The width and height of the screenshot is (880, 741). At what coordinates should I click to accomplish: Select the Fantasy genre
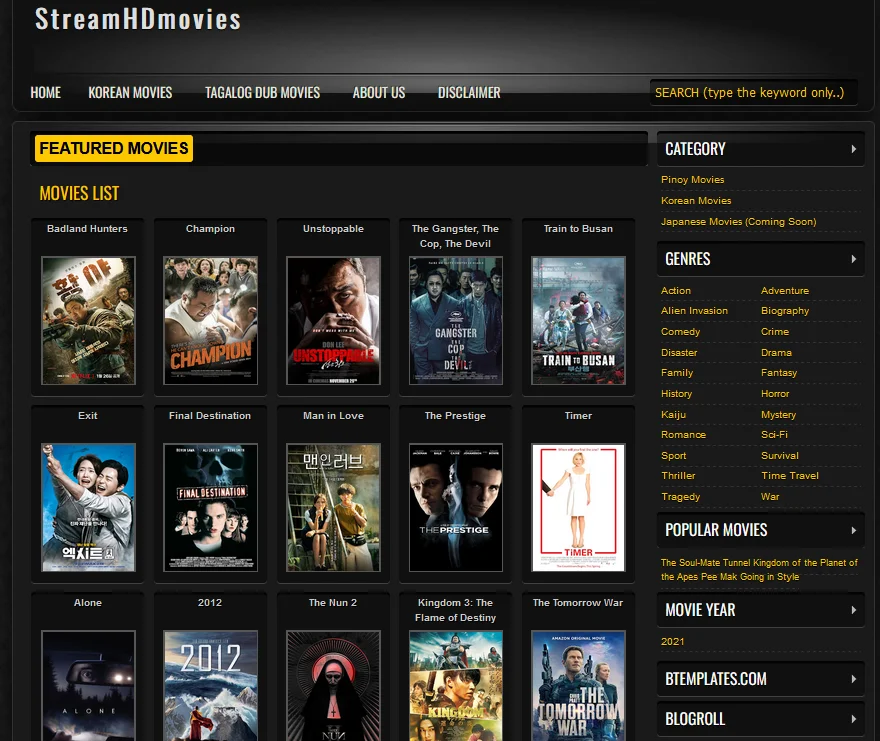tap(778, 373)
